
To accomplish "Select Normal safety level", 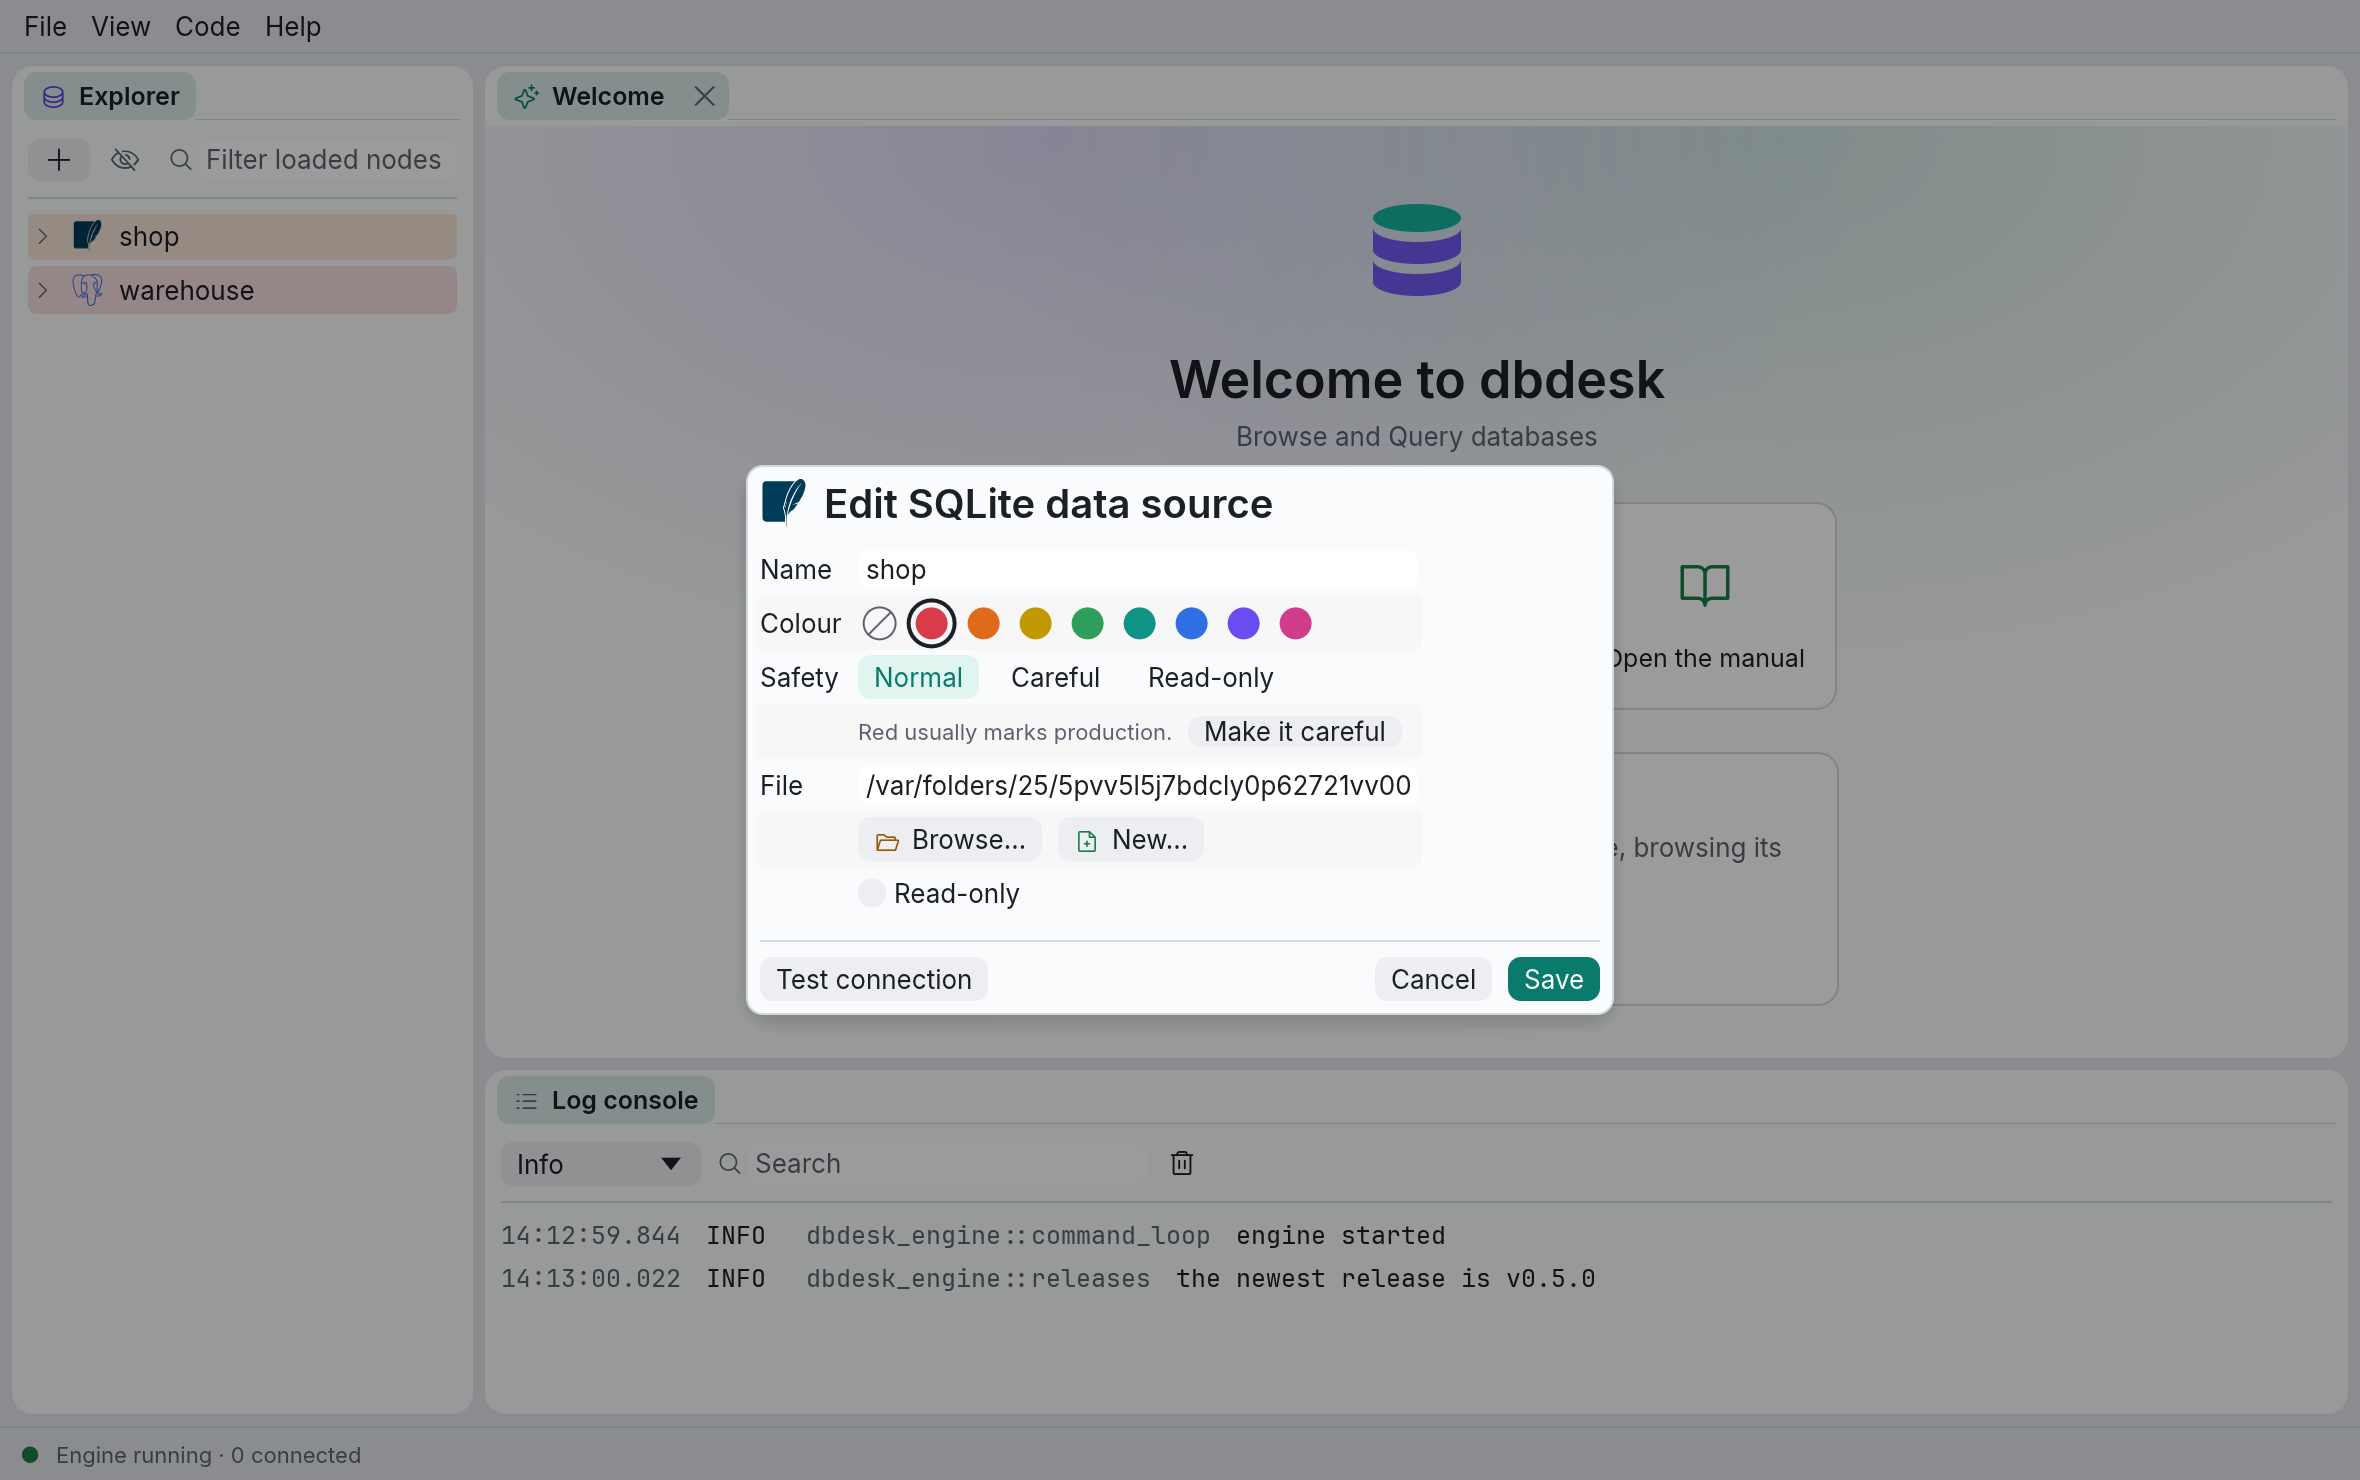I will coord(918,678).
